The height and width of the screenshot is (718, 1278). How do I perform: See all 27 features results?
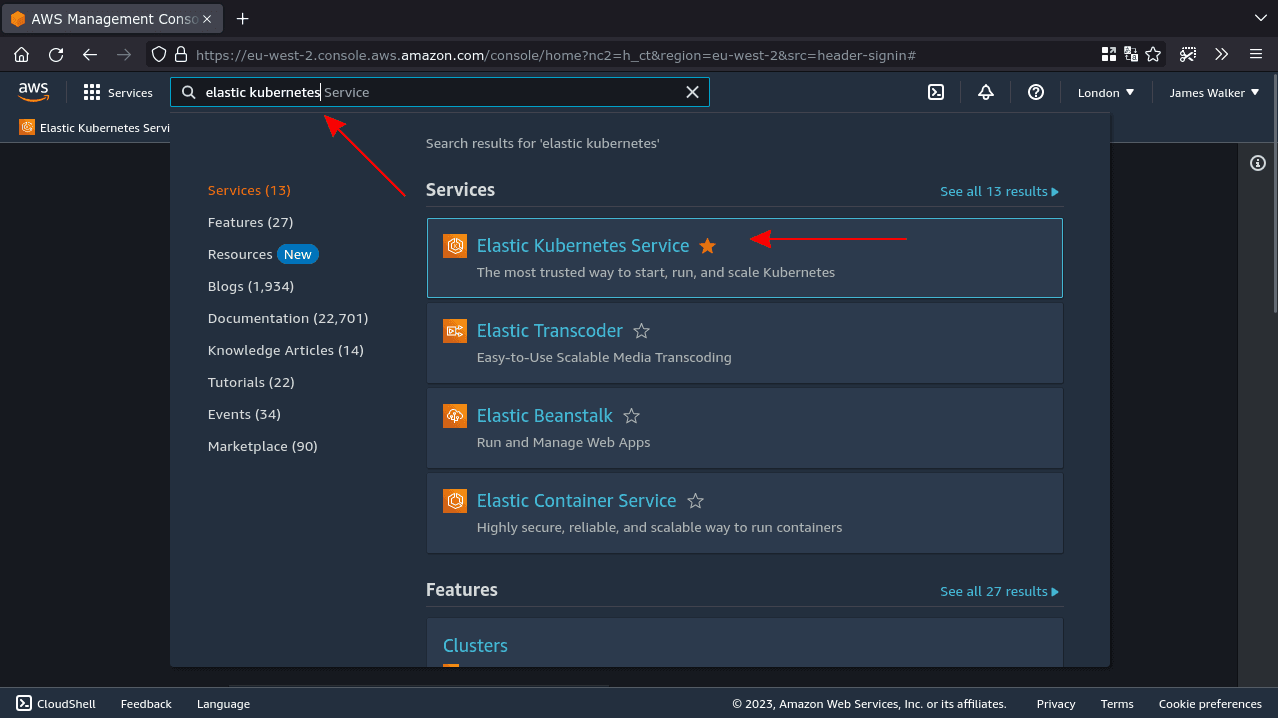click(x=999, y=591)
